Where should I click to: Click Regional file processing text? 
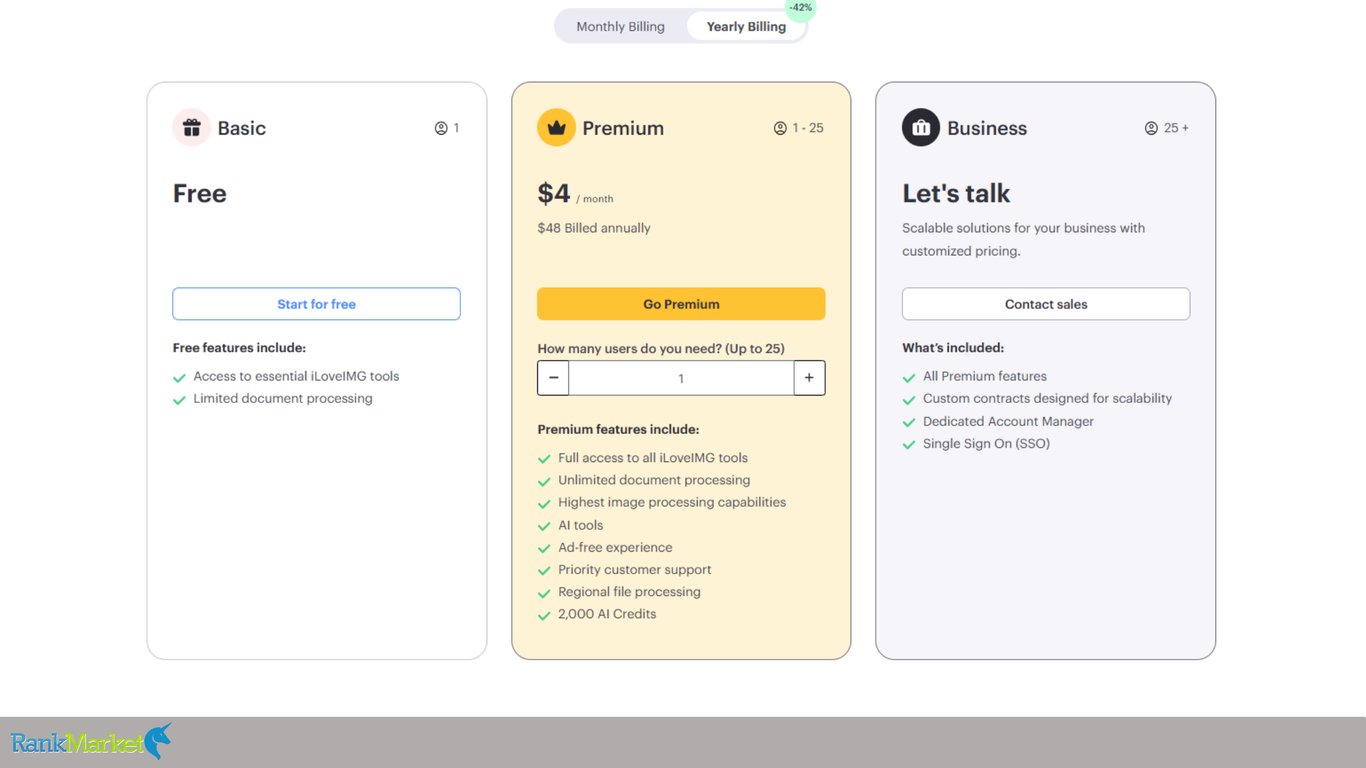[629, 592]
